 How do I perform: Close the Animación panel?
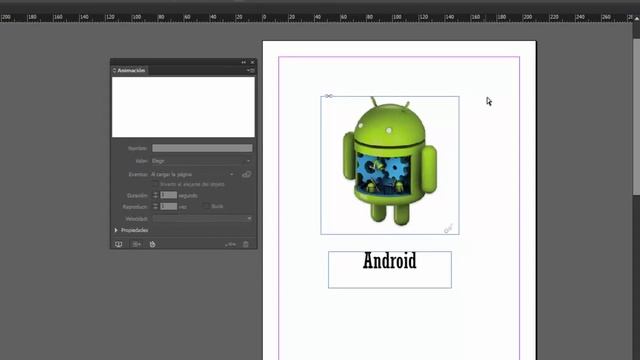coord(252,62)
